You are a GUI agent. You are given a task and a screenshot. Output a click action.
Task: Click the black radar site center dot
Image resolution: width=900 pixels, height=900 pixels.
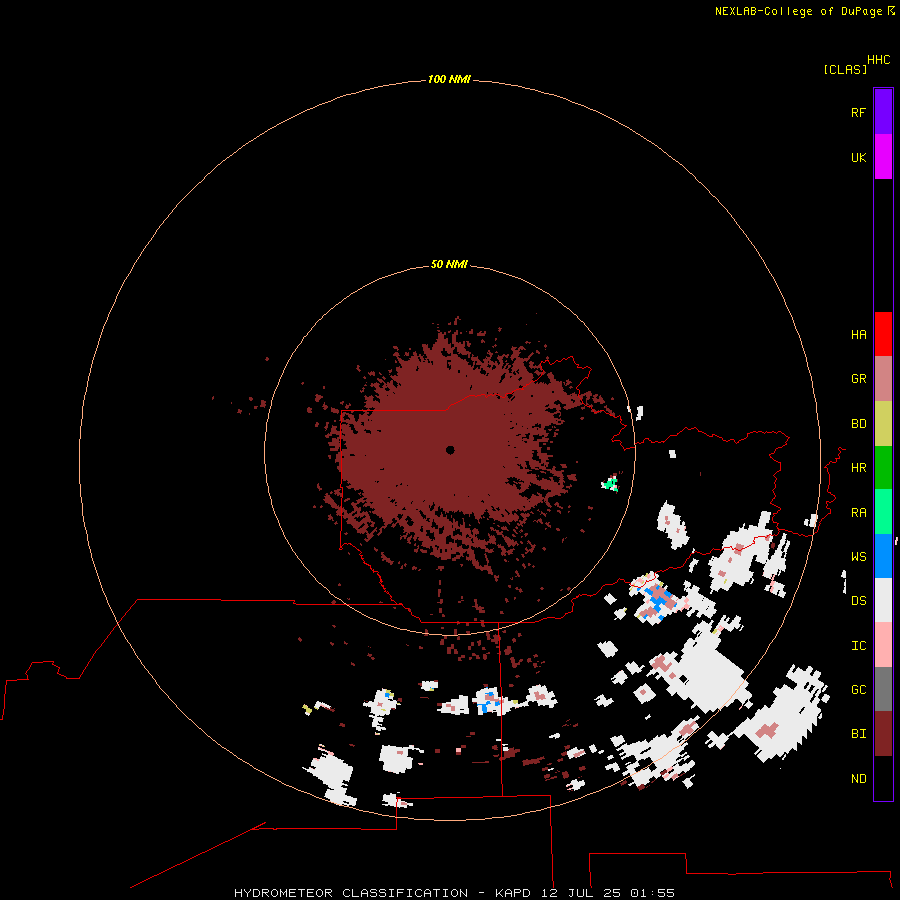pos(450,450)
